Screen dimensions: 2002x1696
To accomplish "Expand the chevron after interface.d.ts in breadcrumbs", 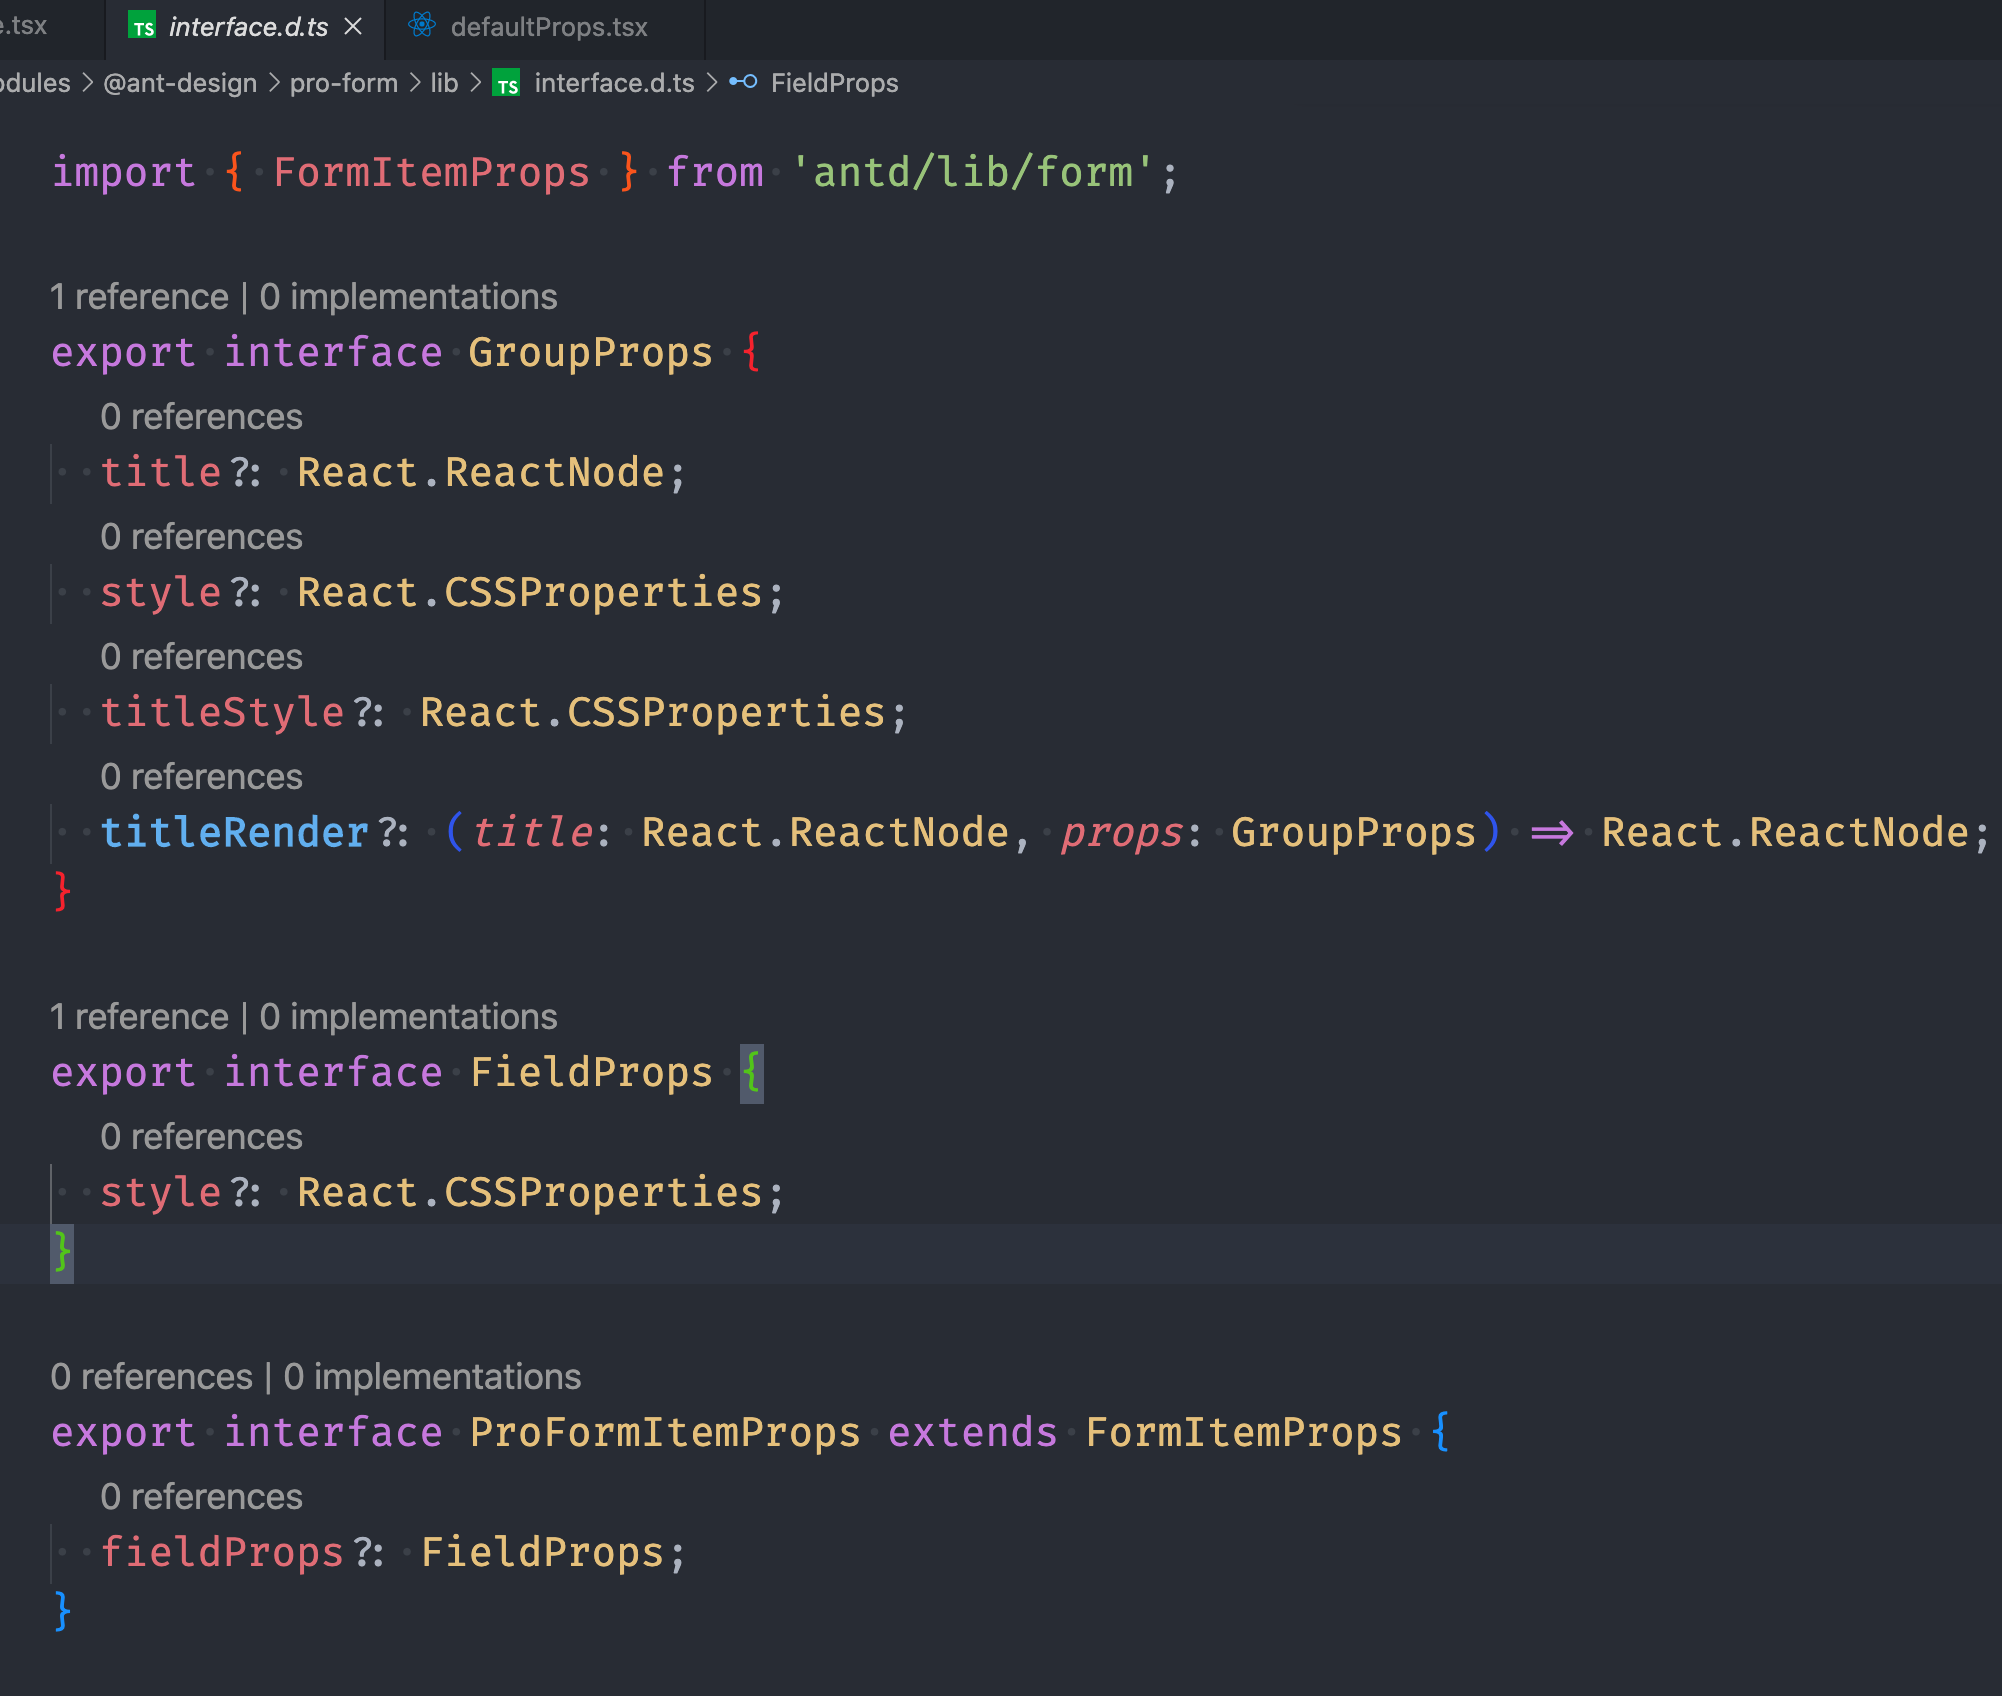I will point(714,84).
